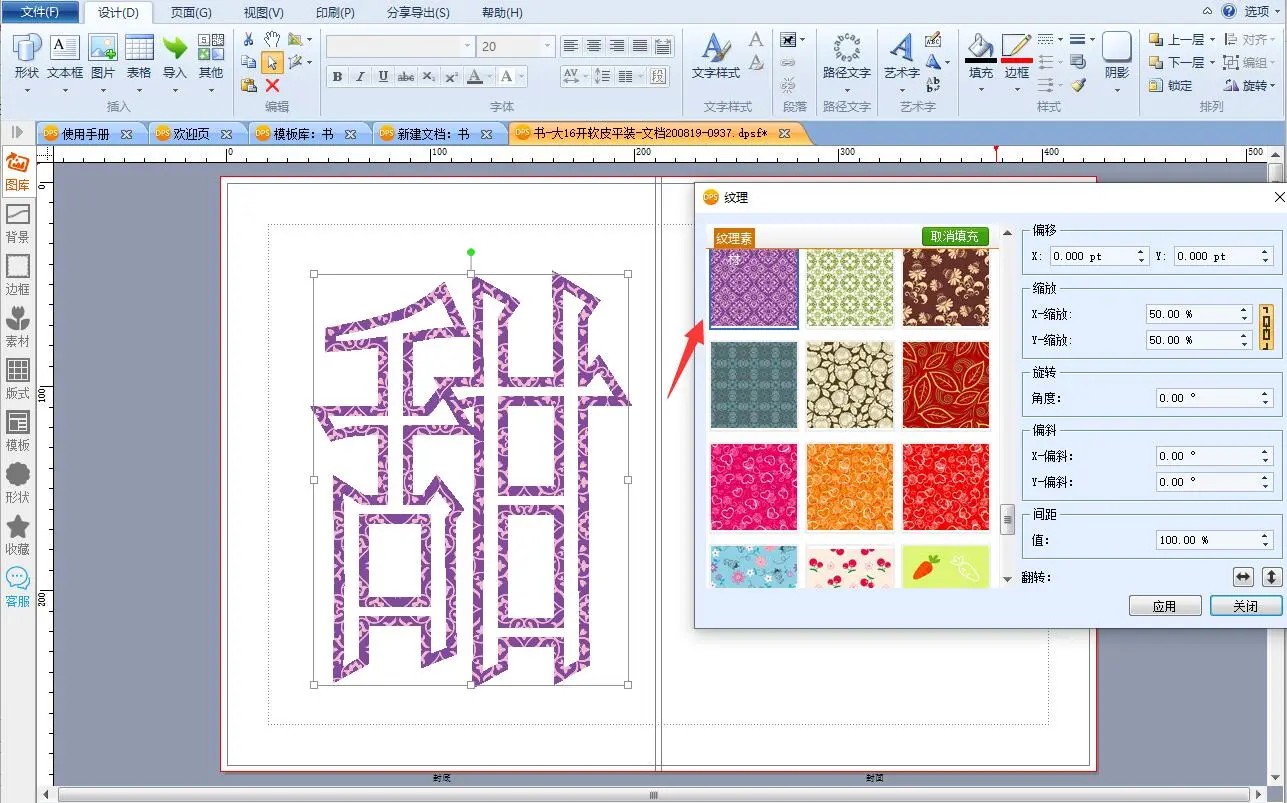
Task: Open 素材 materials panel in sidebar
Action: (x=18, y=327)
